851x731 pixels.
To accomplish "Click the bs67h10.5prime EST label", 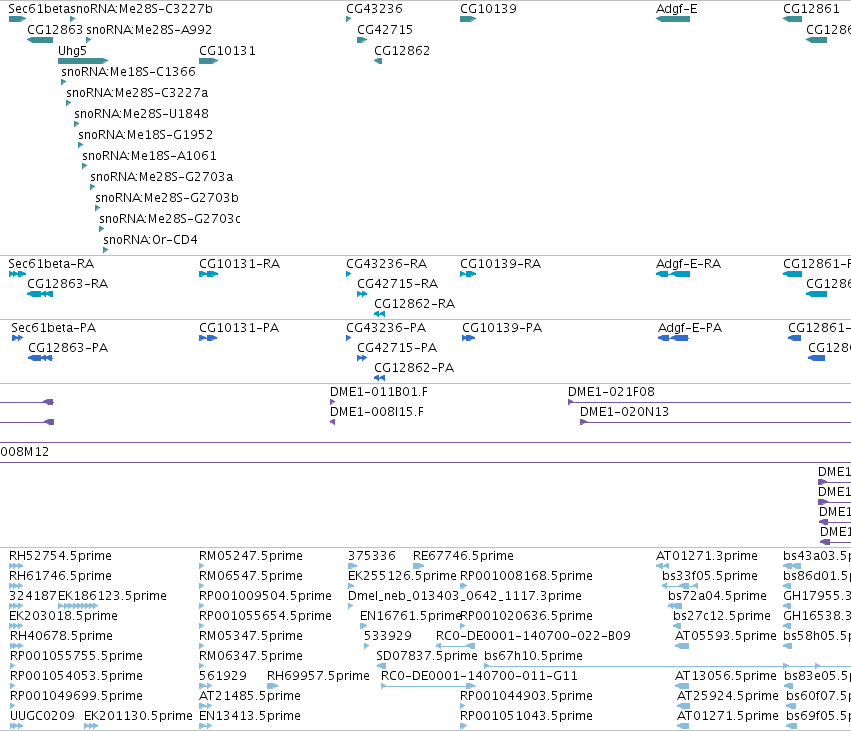I will coord(533,656).
